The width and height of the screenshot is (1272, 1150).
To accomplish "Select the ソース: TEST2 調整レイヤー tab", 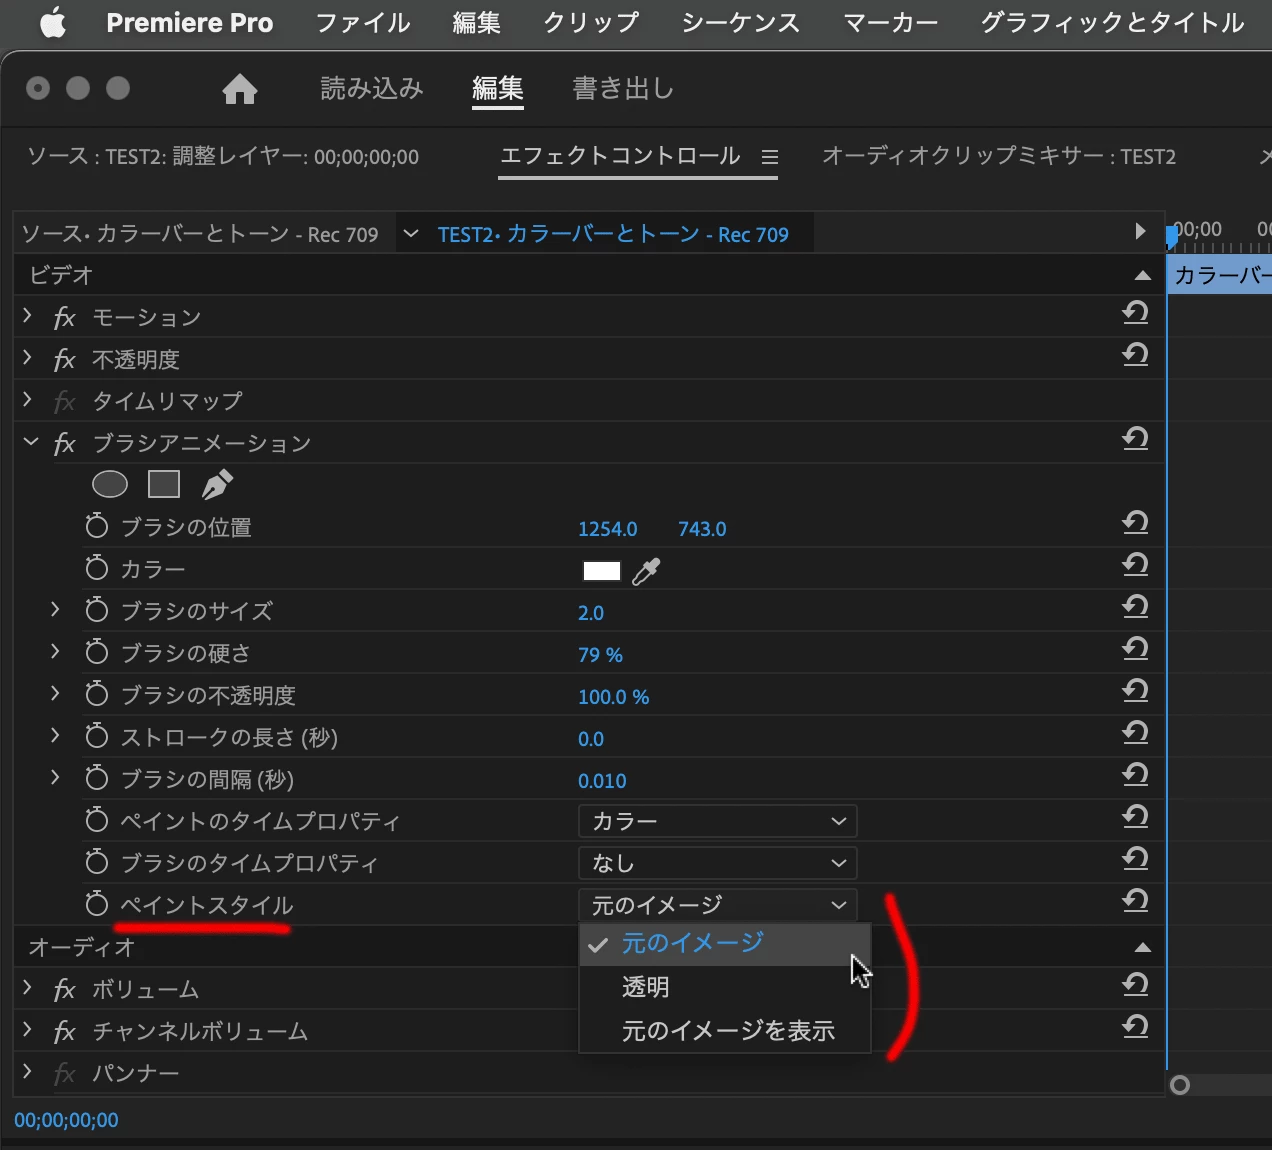I will pos(223,157).
